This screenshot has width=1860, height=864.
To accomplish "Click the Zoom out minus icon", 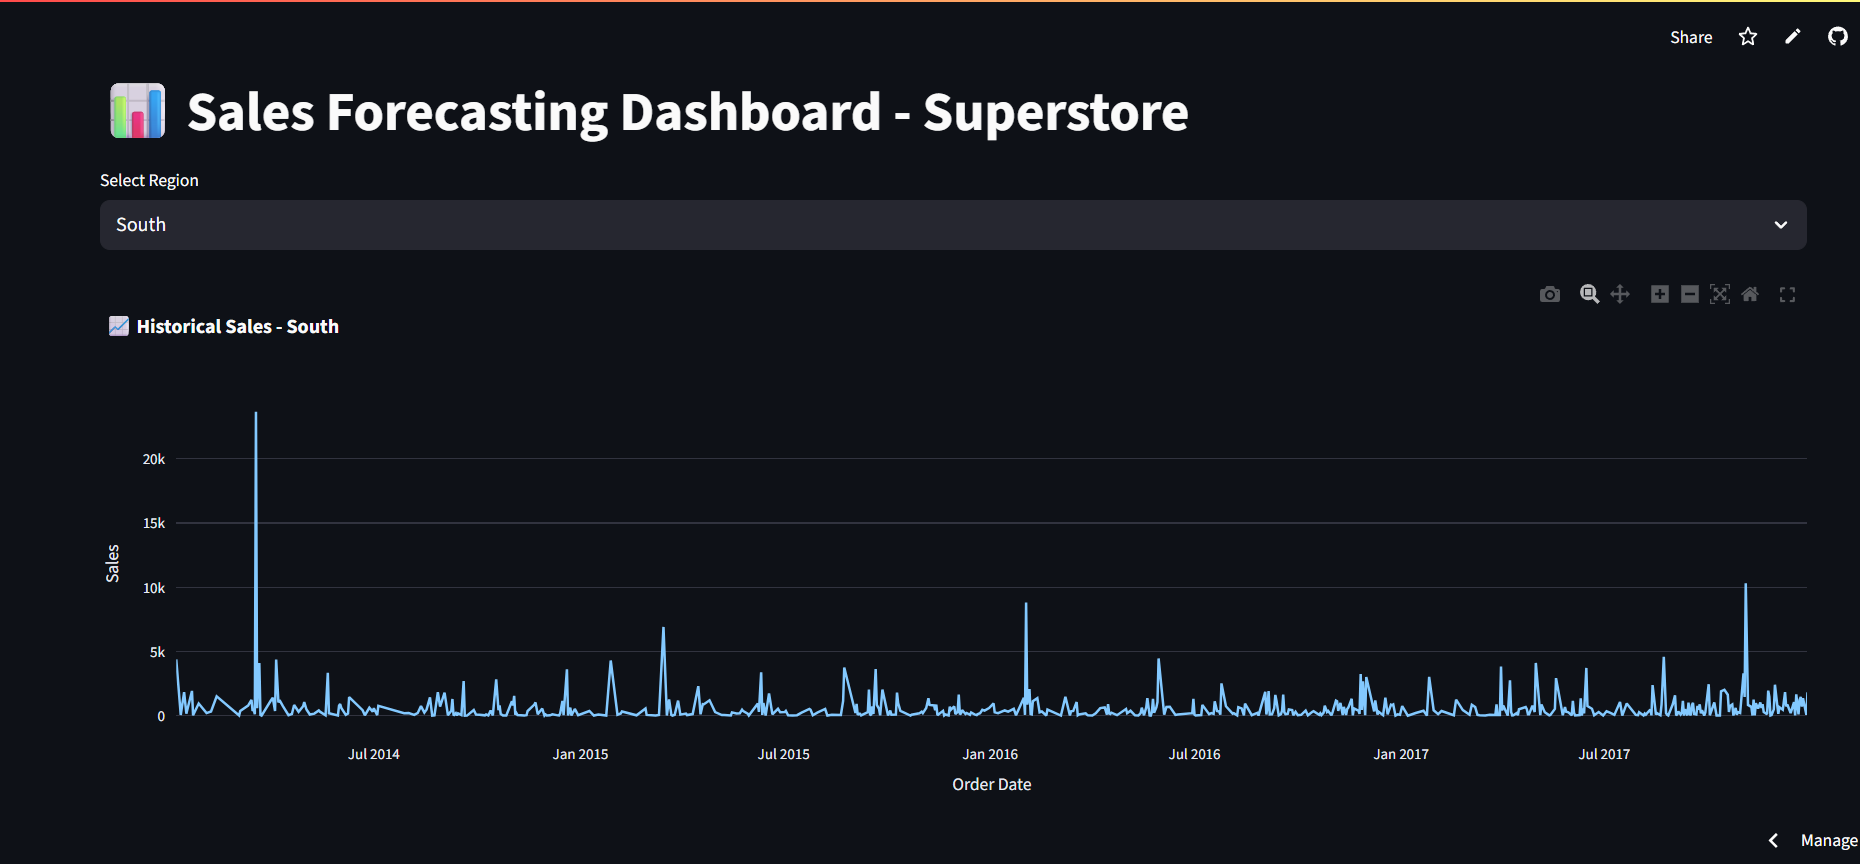I will (1689, 294).
